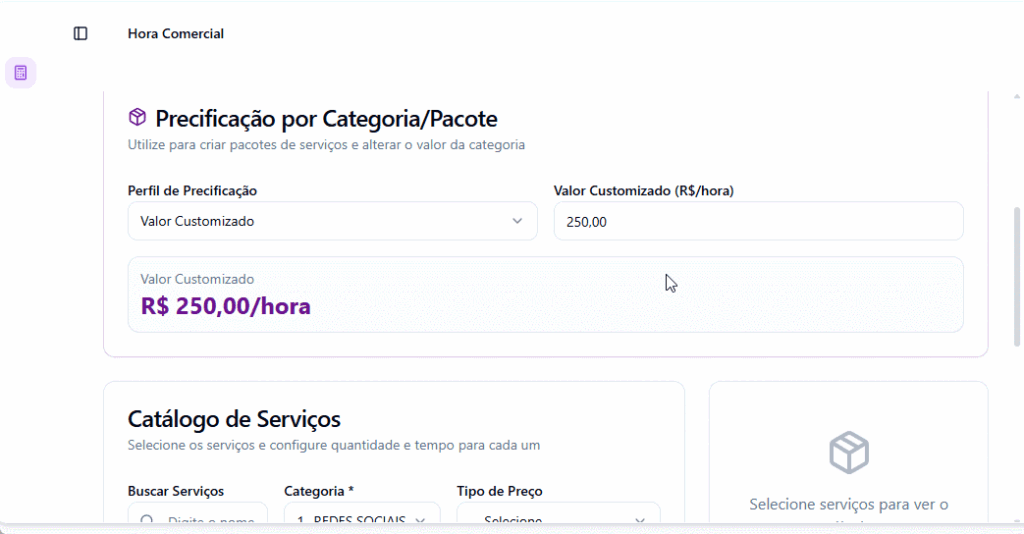Click the Precificação por Categoria/Pacote heading
This screenshot has height=534, width=1024.
point(326,119)
